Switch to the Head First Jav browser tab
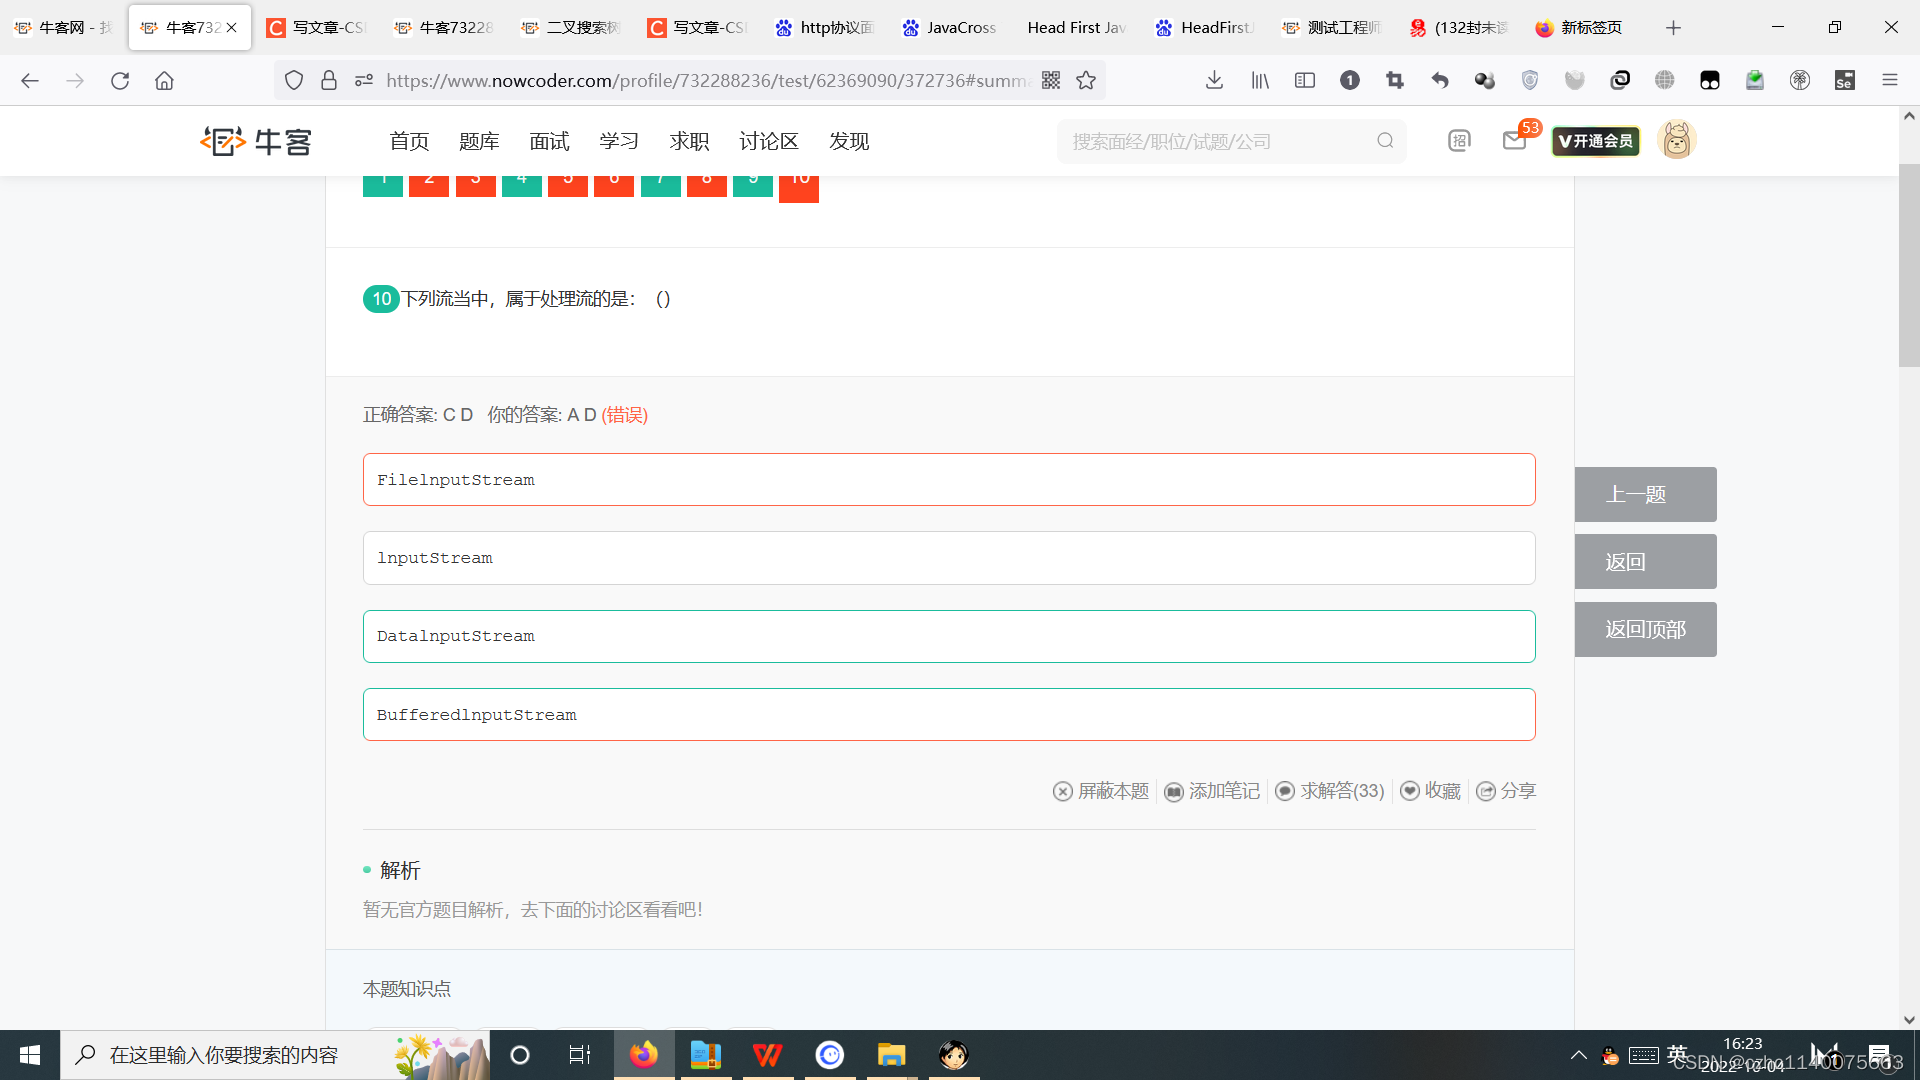Viewport: 1920px width, 1080px height. tap(1076, 28)
